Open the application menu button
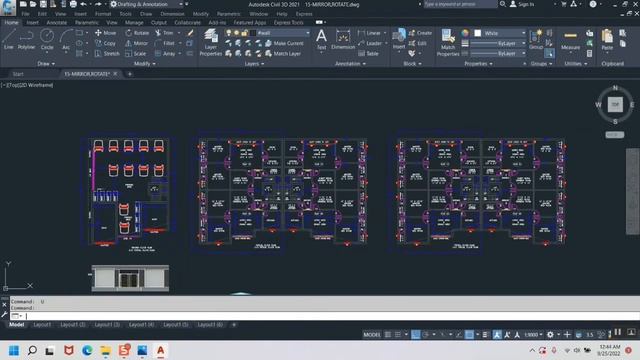Screen dimensions: 640x360 [8, 7]
